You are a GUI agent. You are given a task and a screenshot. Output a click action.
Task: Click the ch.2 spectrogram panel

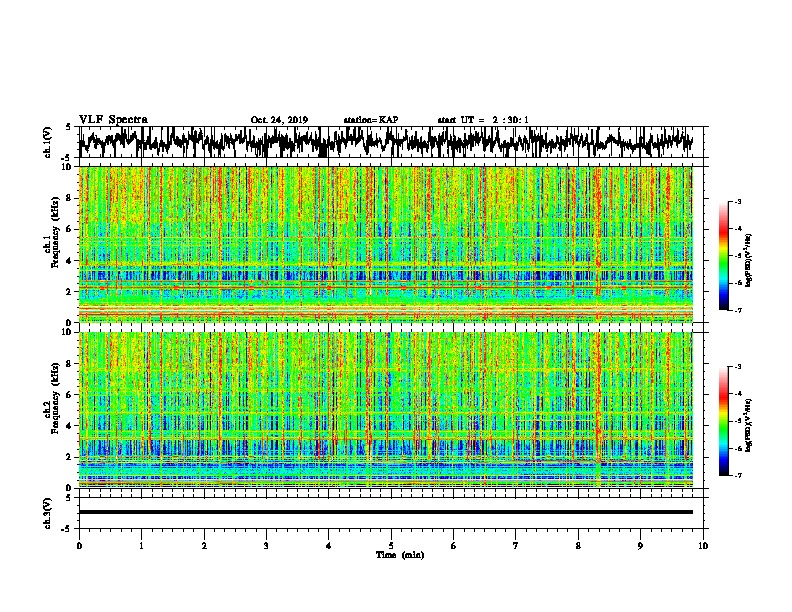[x=386, y=410]
